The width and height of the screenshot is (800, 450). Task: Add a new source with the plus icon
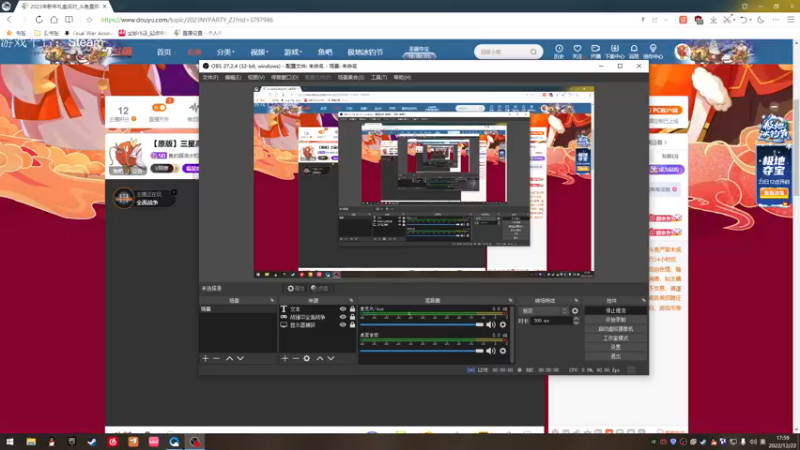[x=285, y=359]
